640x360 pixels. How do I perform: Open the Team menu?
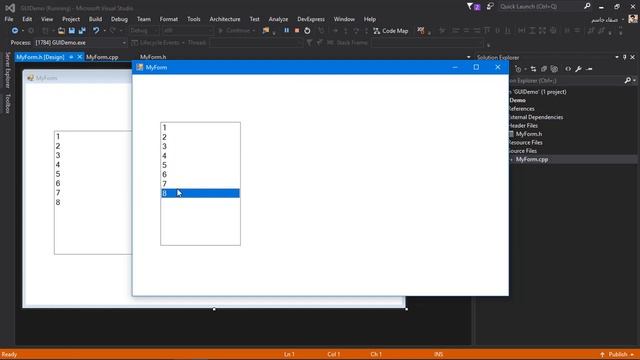143,19
